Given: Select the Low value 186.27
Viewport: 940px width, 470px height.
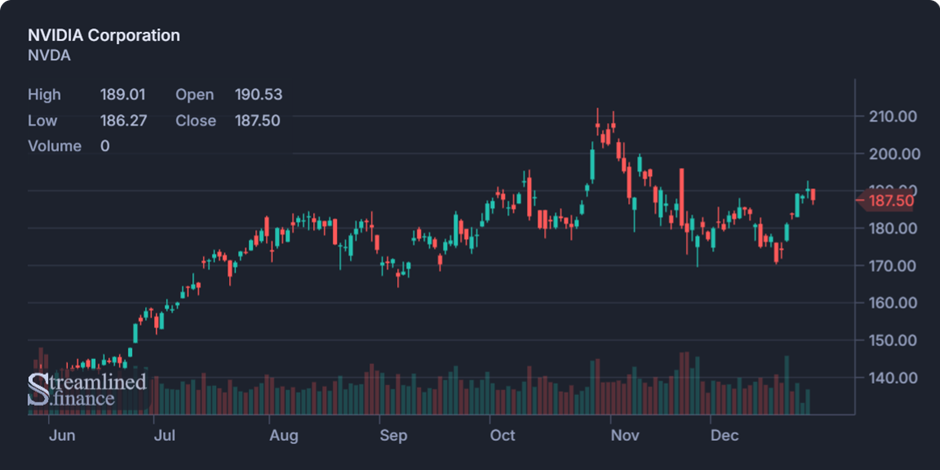Looking at the screenshot, I should tap(123, 120).
